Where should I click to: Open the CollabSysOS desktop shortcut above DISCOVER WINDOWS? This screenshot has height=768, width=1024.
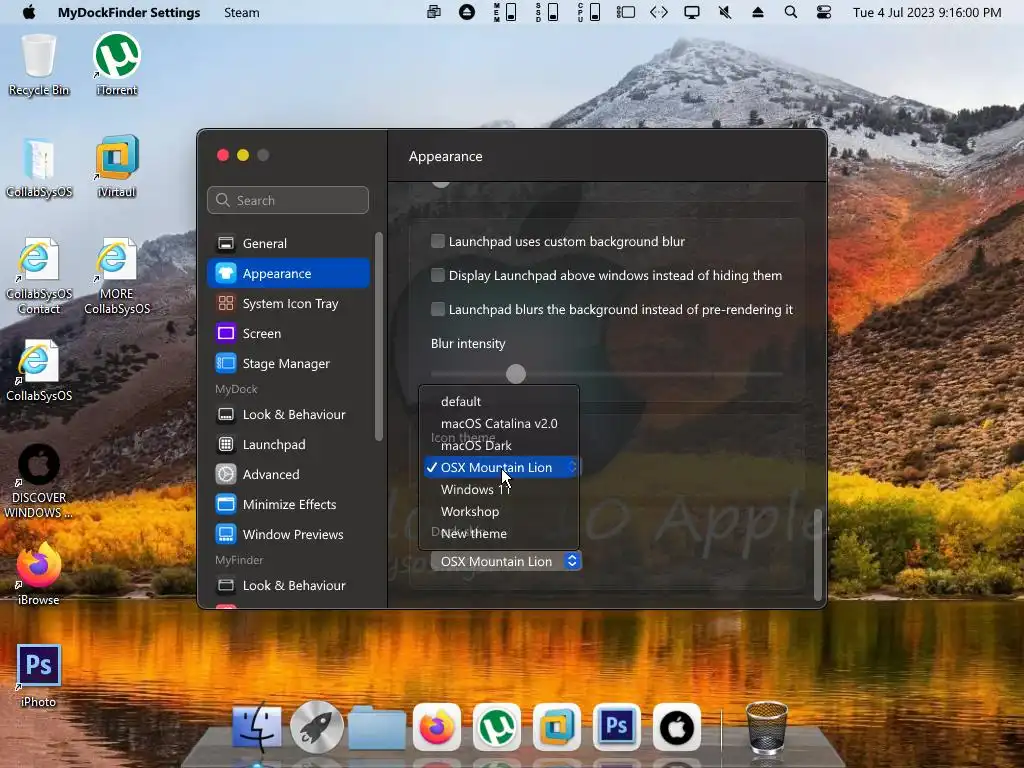[39, 371]
